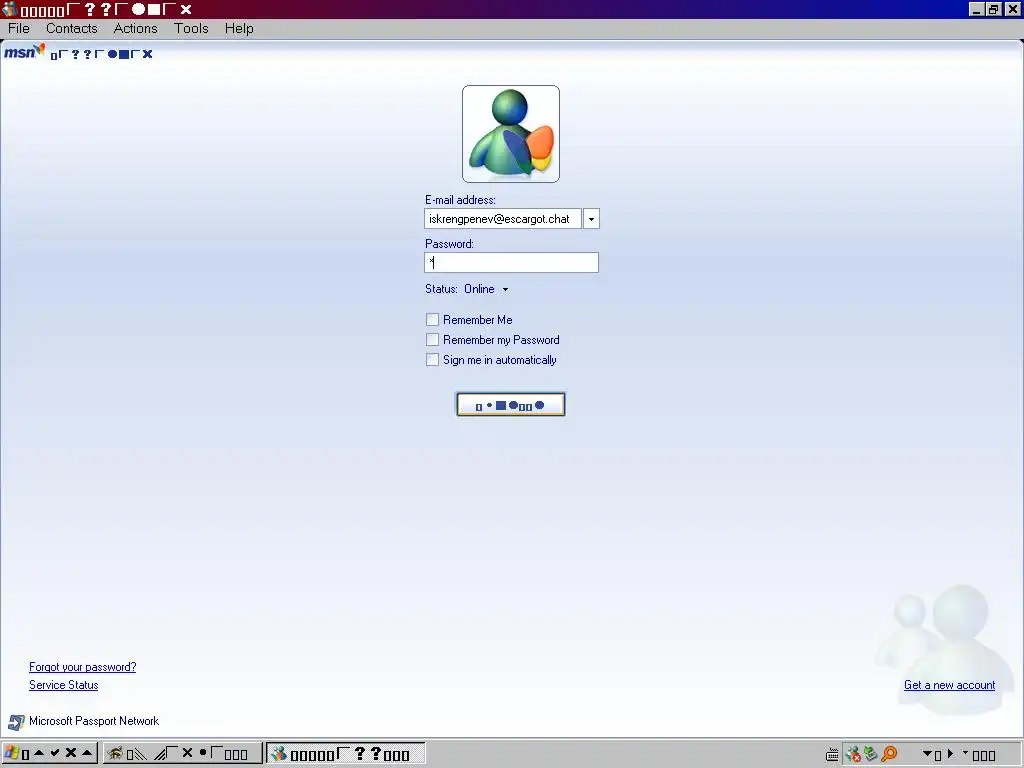Click the Messenger signed-out tray icon
Viewport: 1024px width, 768px height.
(853, 754)
